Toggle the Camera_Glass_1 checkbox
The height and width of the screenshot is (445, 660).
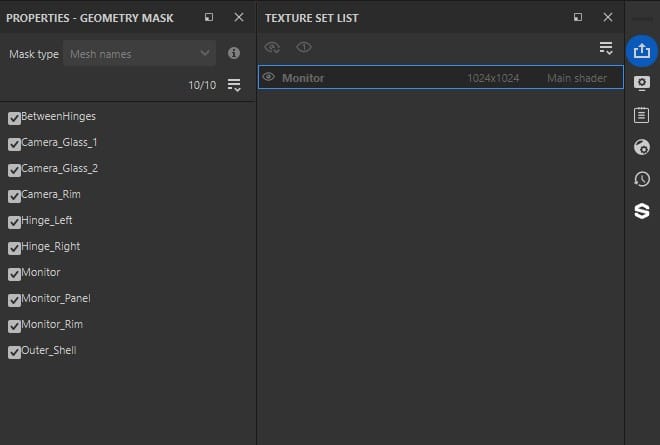[14, 143]
